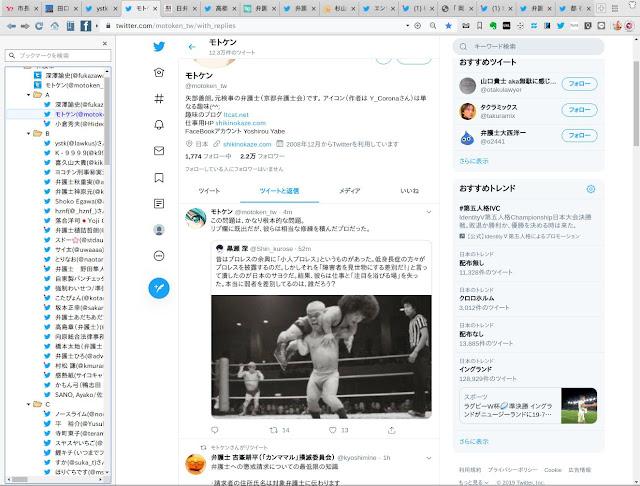Viewport: 640px width, 486px height.
Task: Click the zoom magnifier in address bar
Action: coord(433,26)
